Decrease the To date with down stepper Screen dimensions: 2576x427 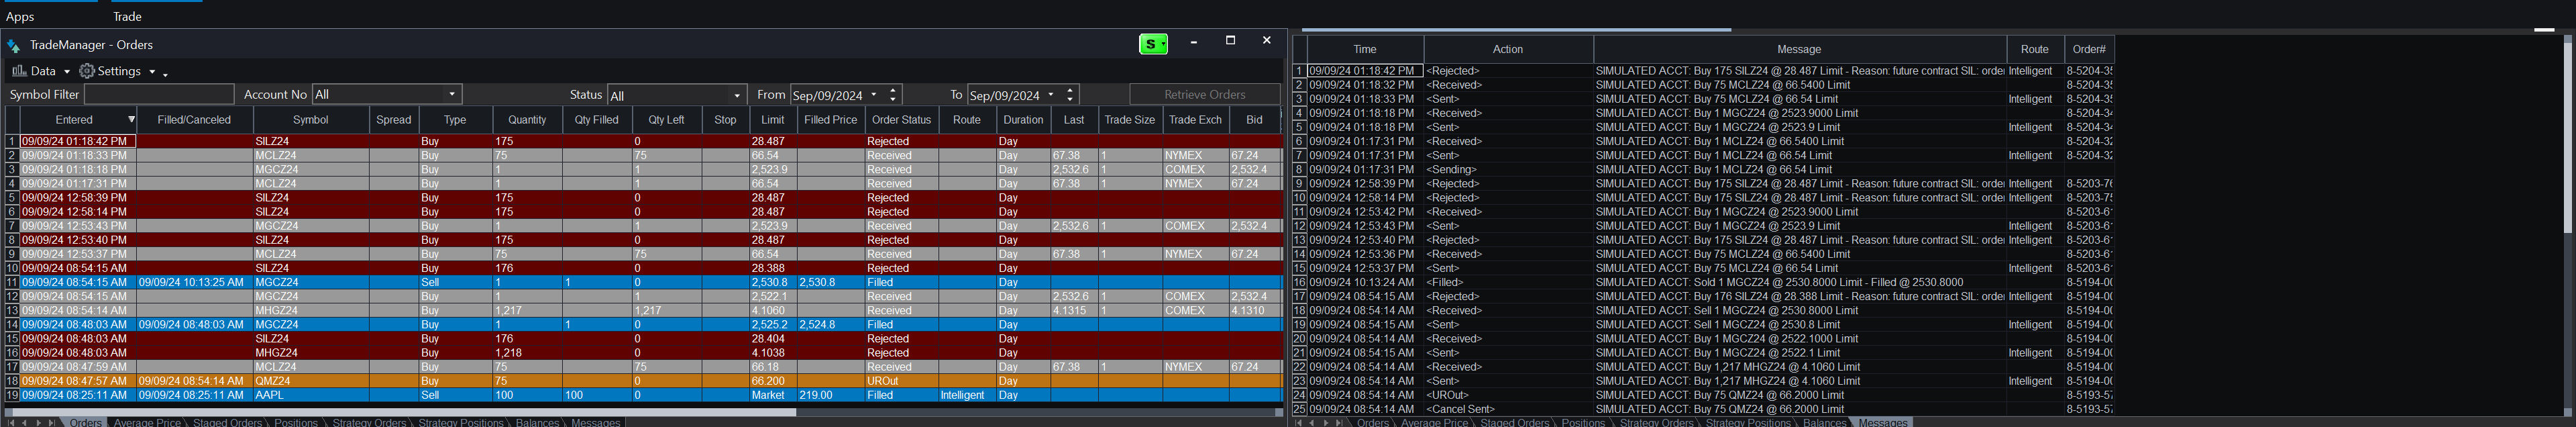click(1070, 99)
